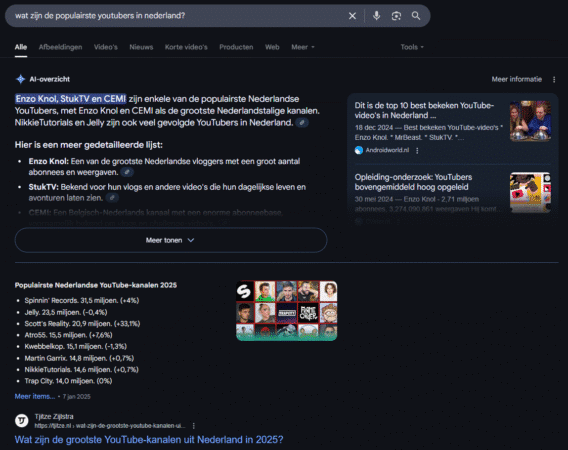Click the AI-overzicht sparkle icon

click(21, 79)
